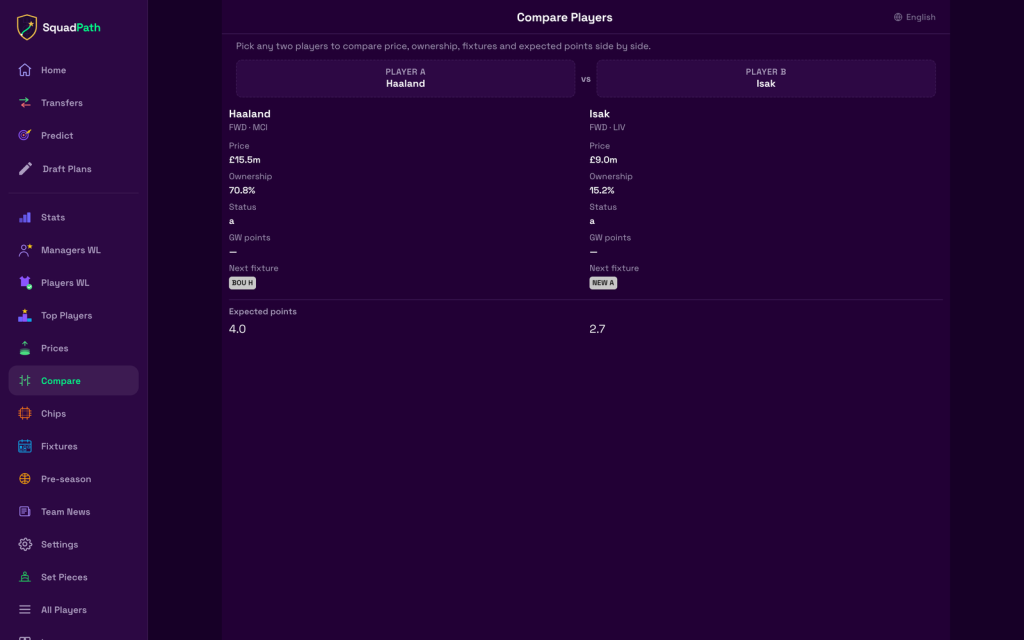Click Haaland's ownership 70.8%
The width and height of the screenshot is (1024, 640).
pyautogui.click(x=242, y=190)
